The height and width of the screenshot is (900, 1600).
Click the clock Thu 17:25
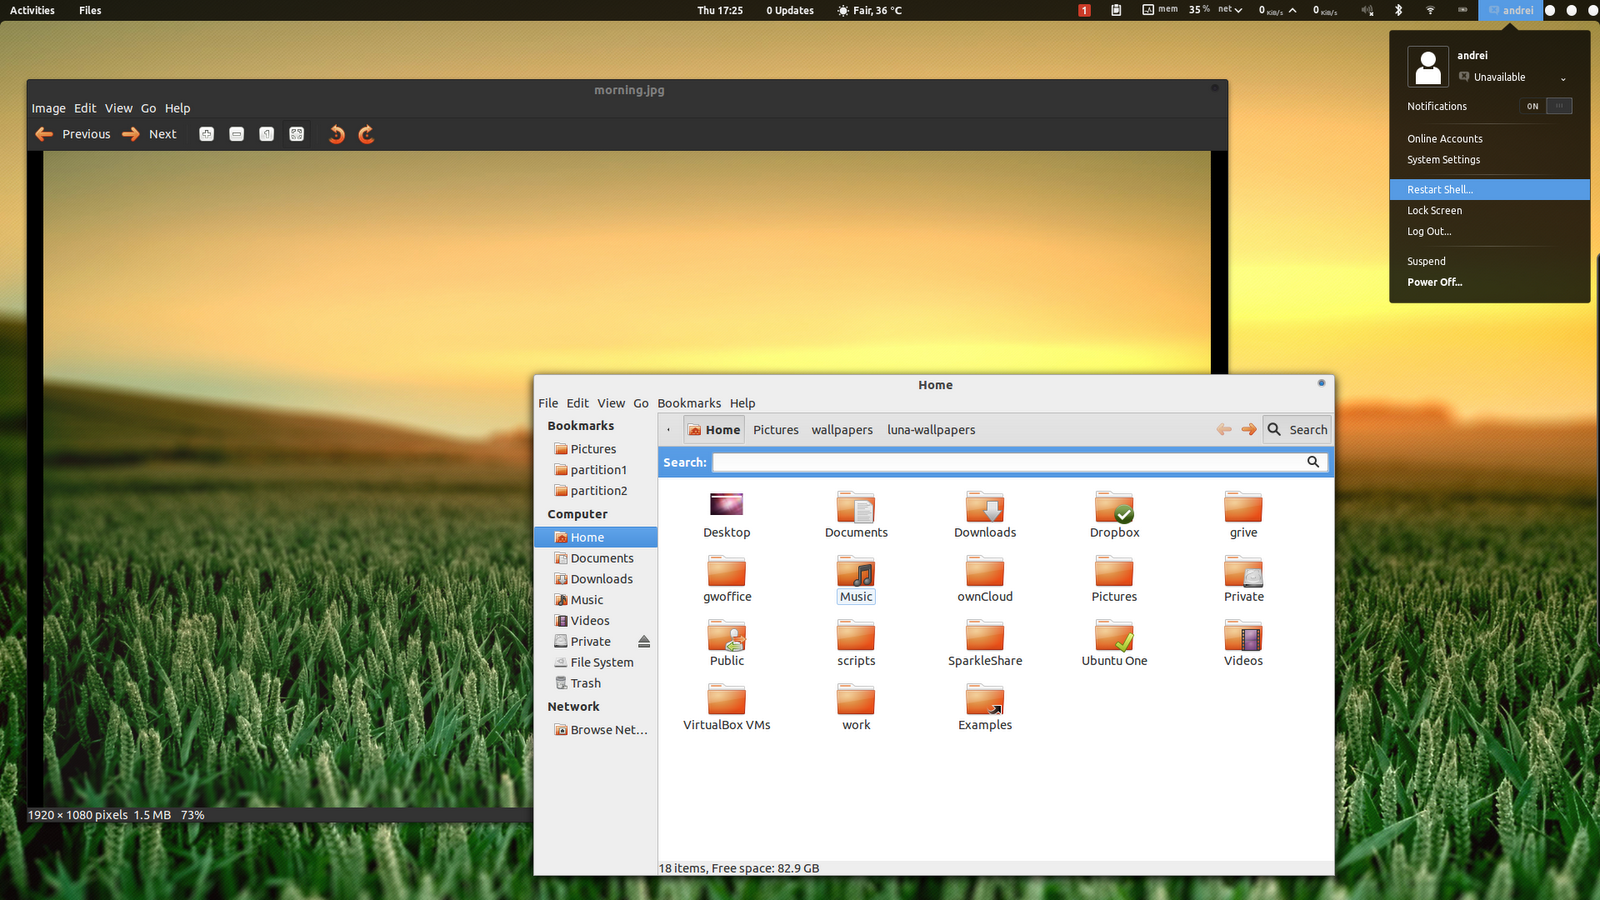(x=720, y=10)
